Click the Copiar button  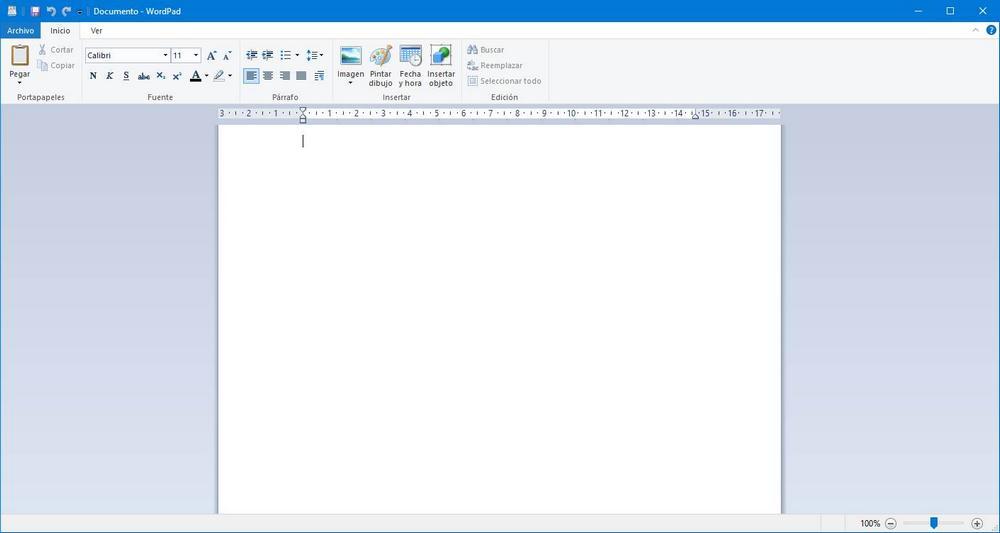(x=55, y=65)
